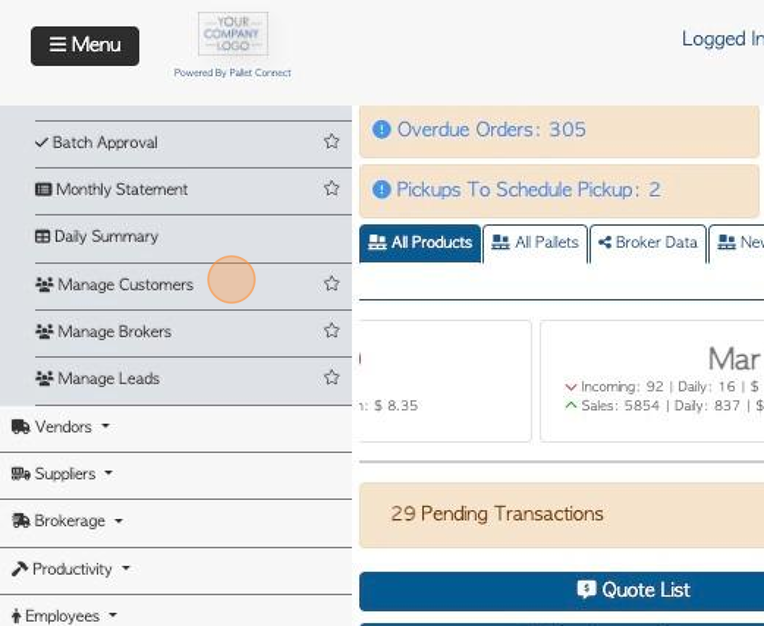Star the Monthly Statement entry

(x=331, y=189)
